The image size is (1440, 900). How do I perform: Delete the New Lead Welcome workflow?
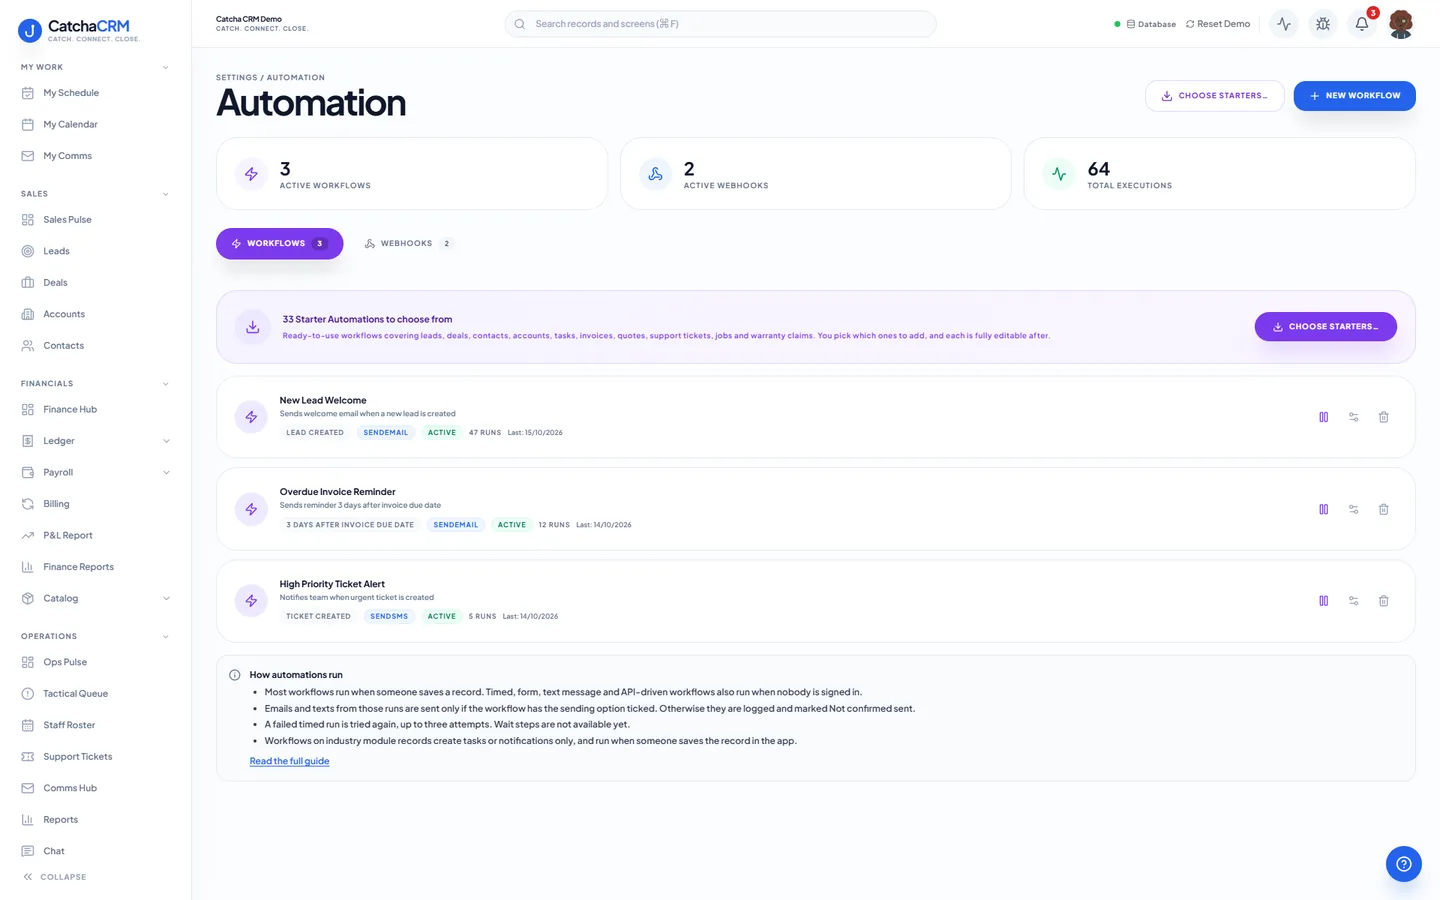pos(1384,417)
